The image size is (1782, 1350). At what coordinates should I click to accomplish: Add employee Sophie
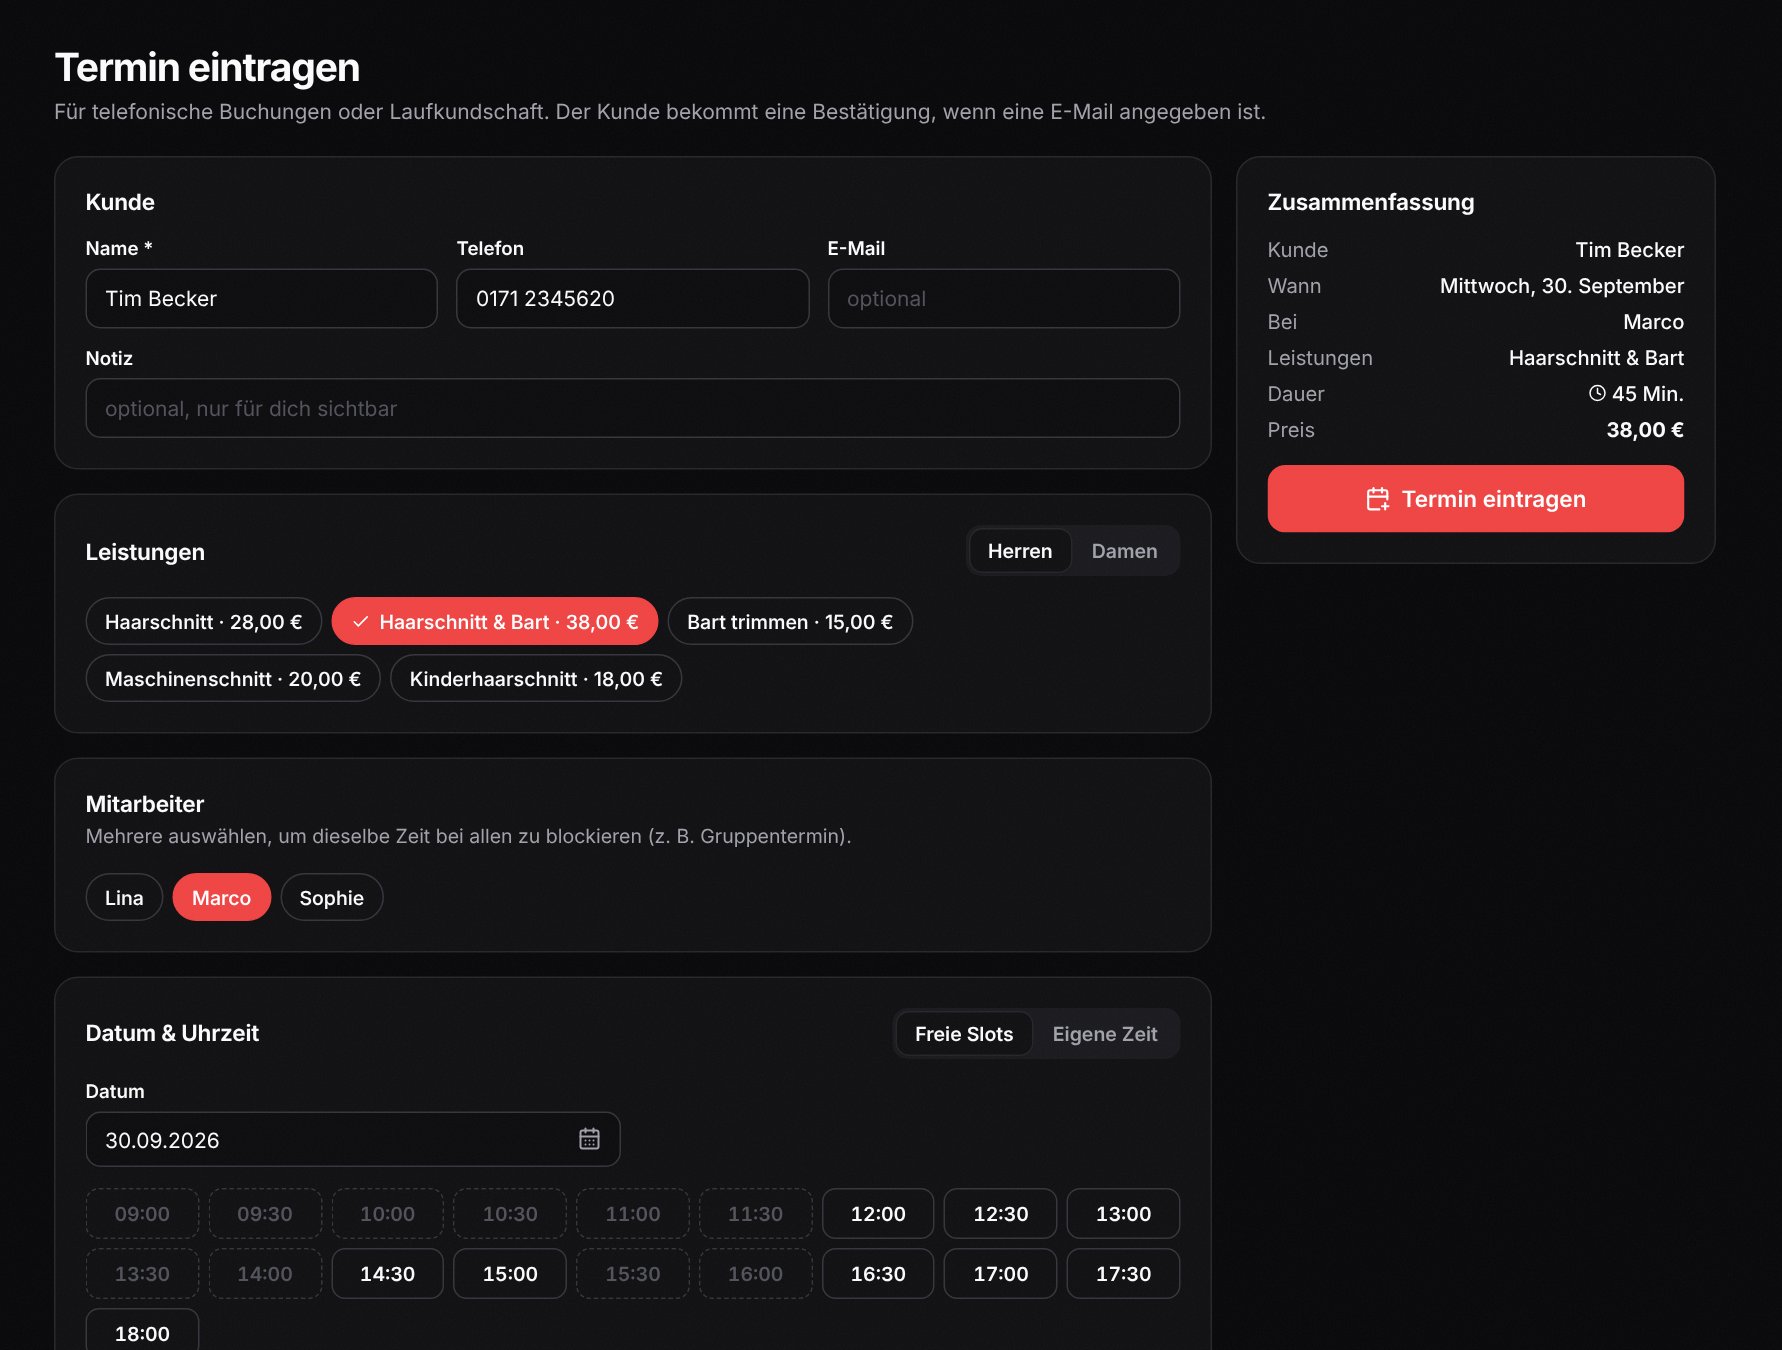tap(332, 897)
